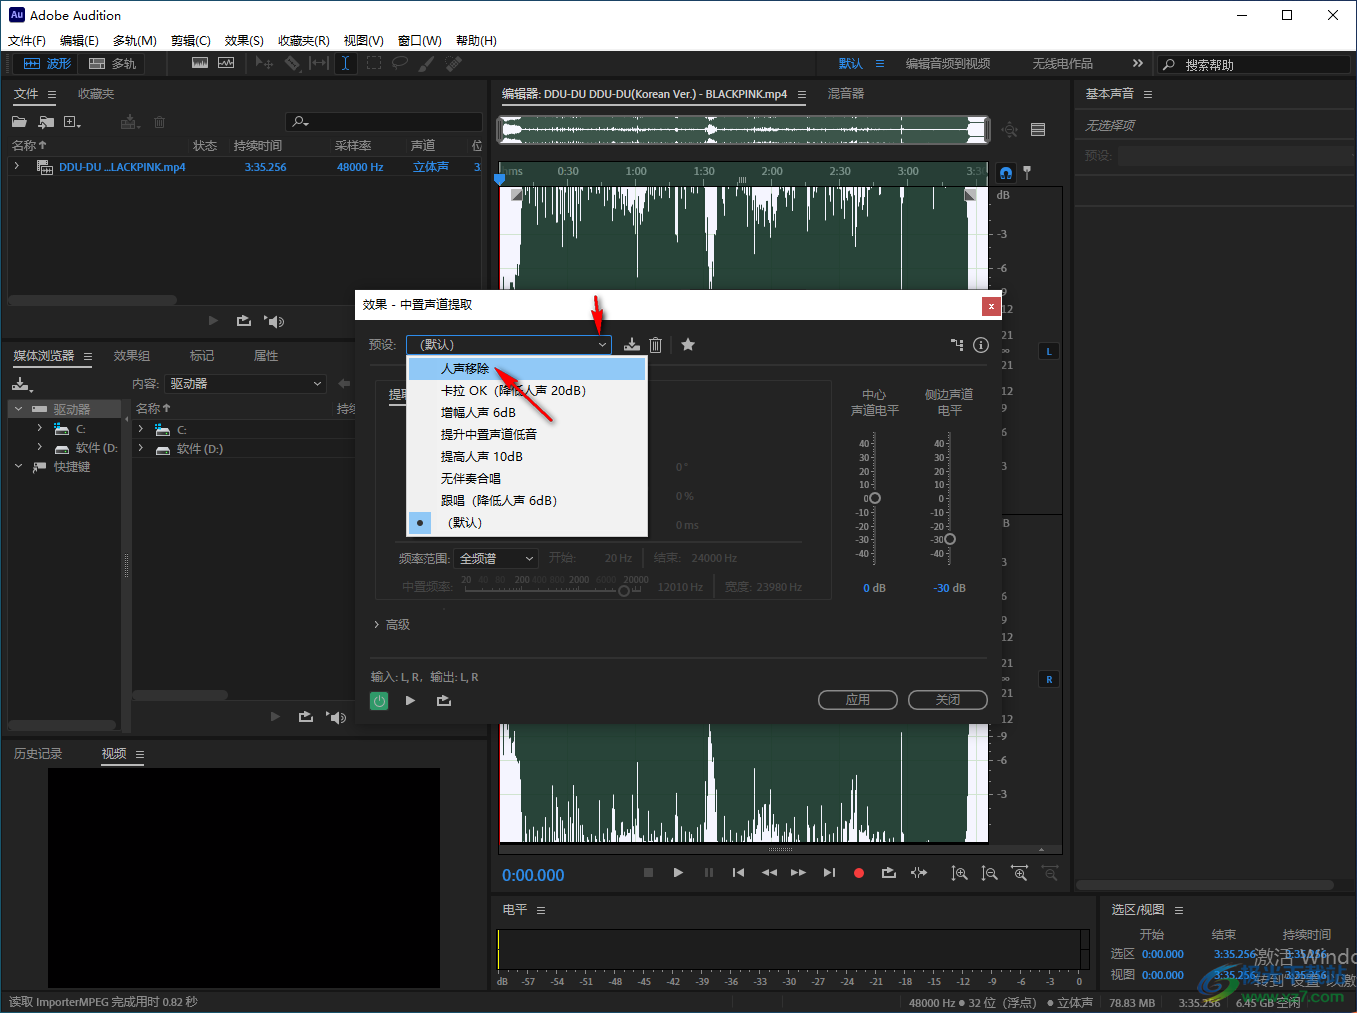Choose the boost center channel bass preset
Viewport: 1357px width, 1013px height.
527,435
